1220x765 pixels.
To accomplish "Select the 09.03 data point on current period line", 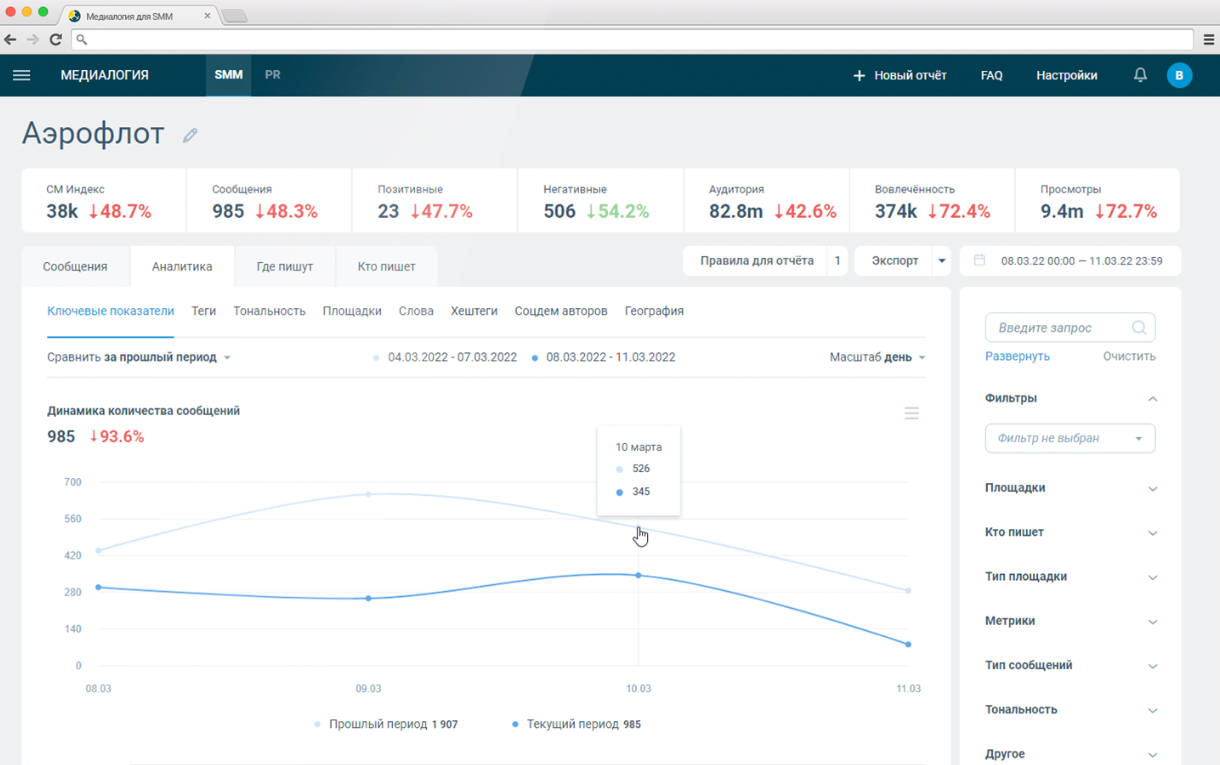I will click(x=368, y=598).
